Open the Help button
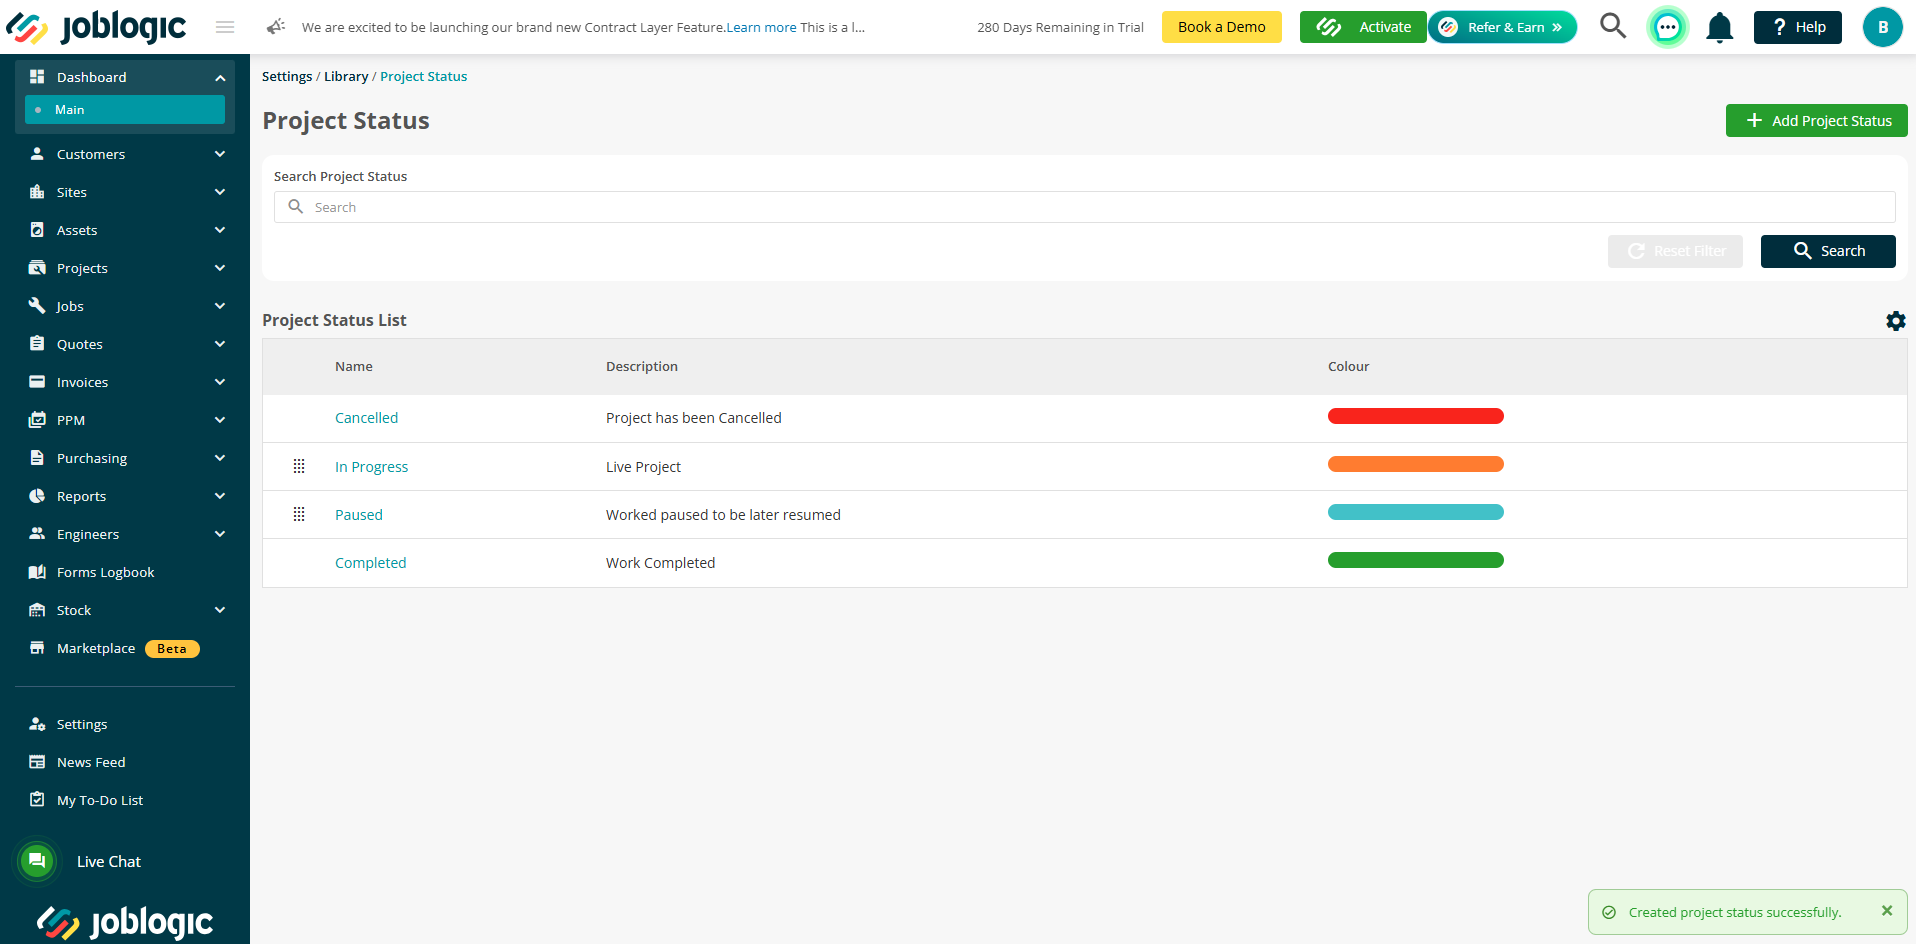Viewport: 1916px width, 944px height. 1797,27
